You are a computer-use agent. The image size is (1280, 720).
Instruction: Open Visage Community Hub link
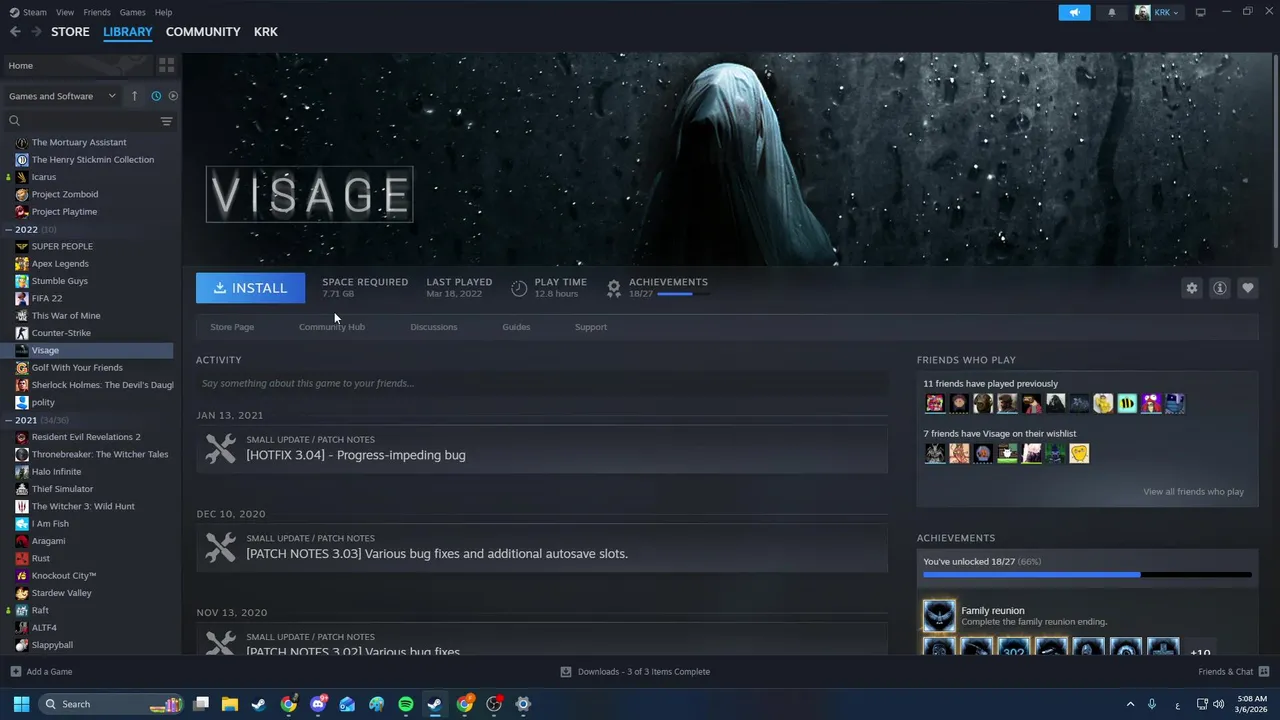tap(332, 327)
